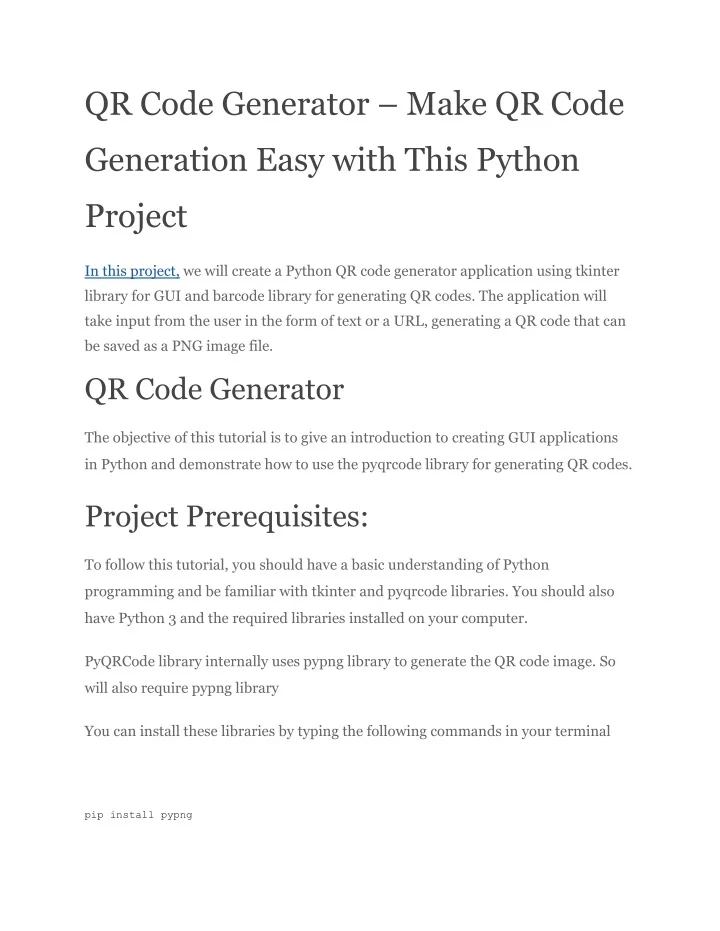Click the line starting "You can install these libraries"

coord(347,731)
